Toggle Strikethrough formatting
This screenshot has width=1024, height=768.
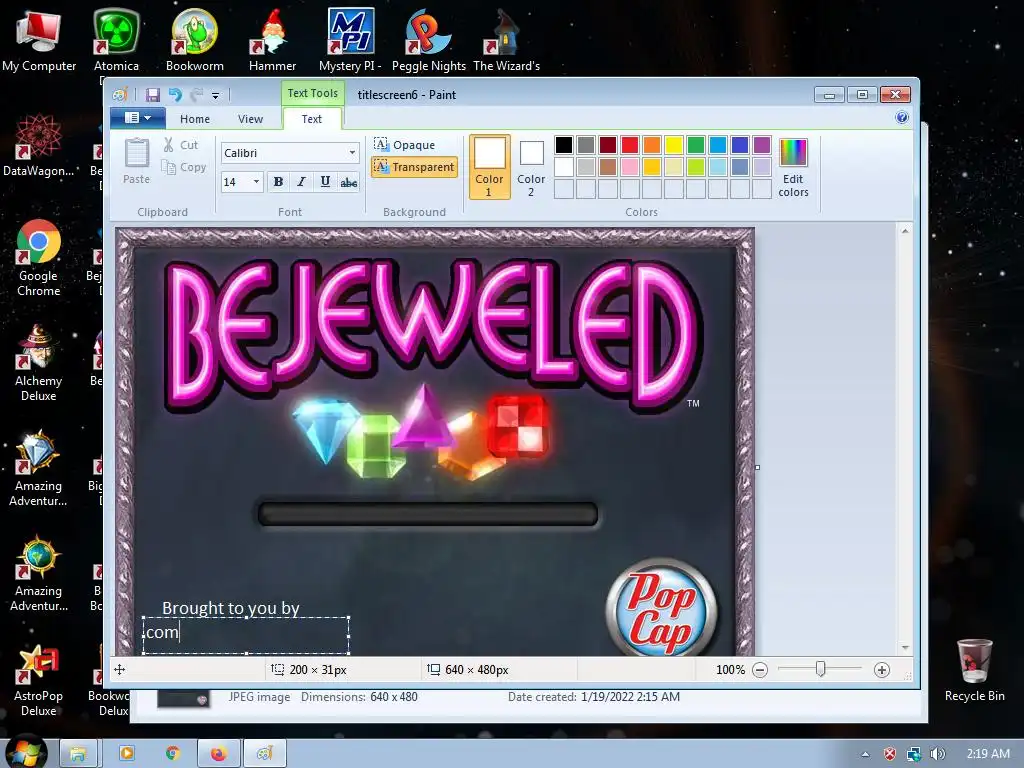pos(349,182)
